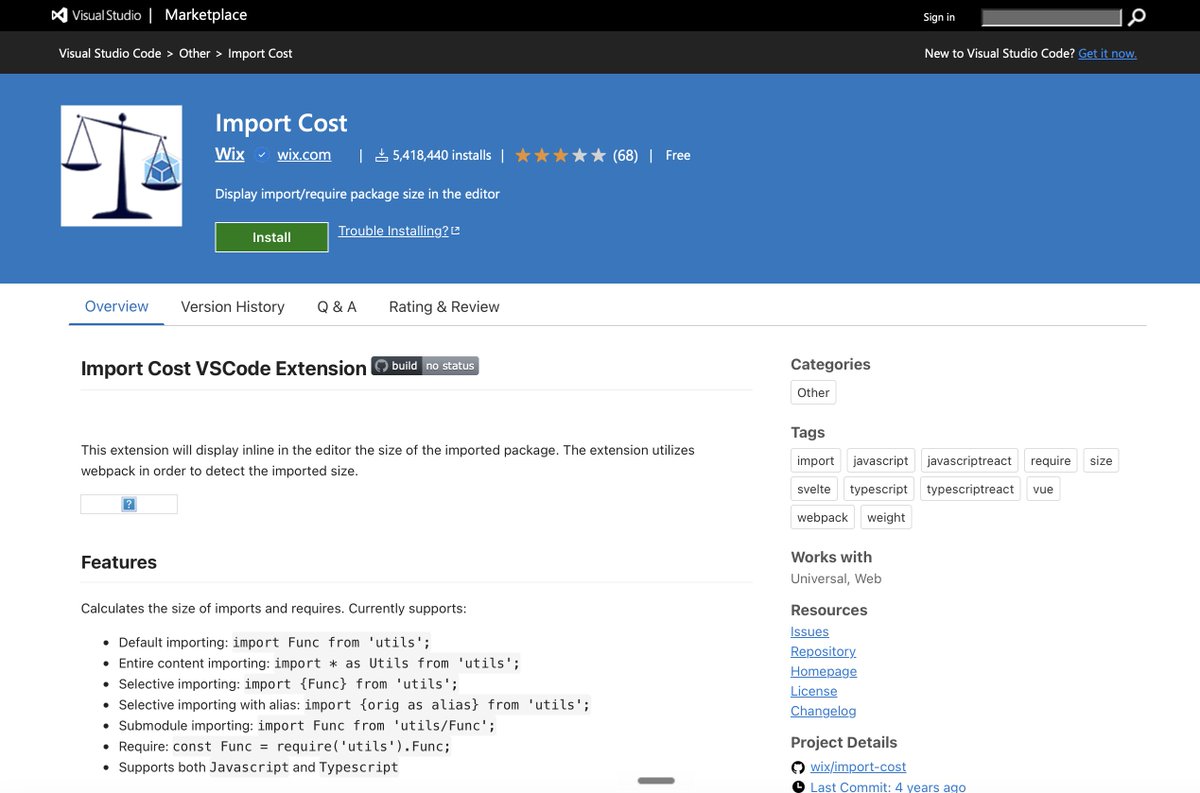1200x793 pixels.
Task: Switch to the Q & A tab
Action: (337, 307)
